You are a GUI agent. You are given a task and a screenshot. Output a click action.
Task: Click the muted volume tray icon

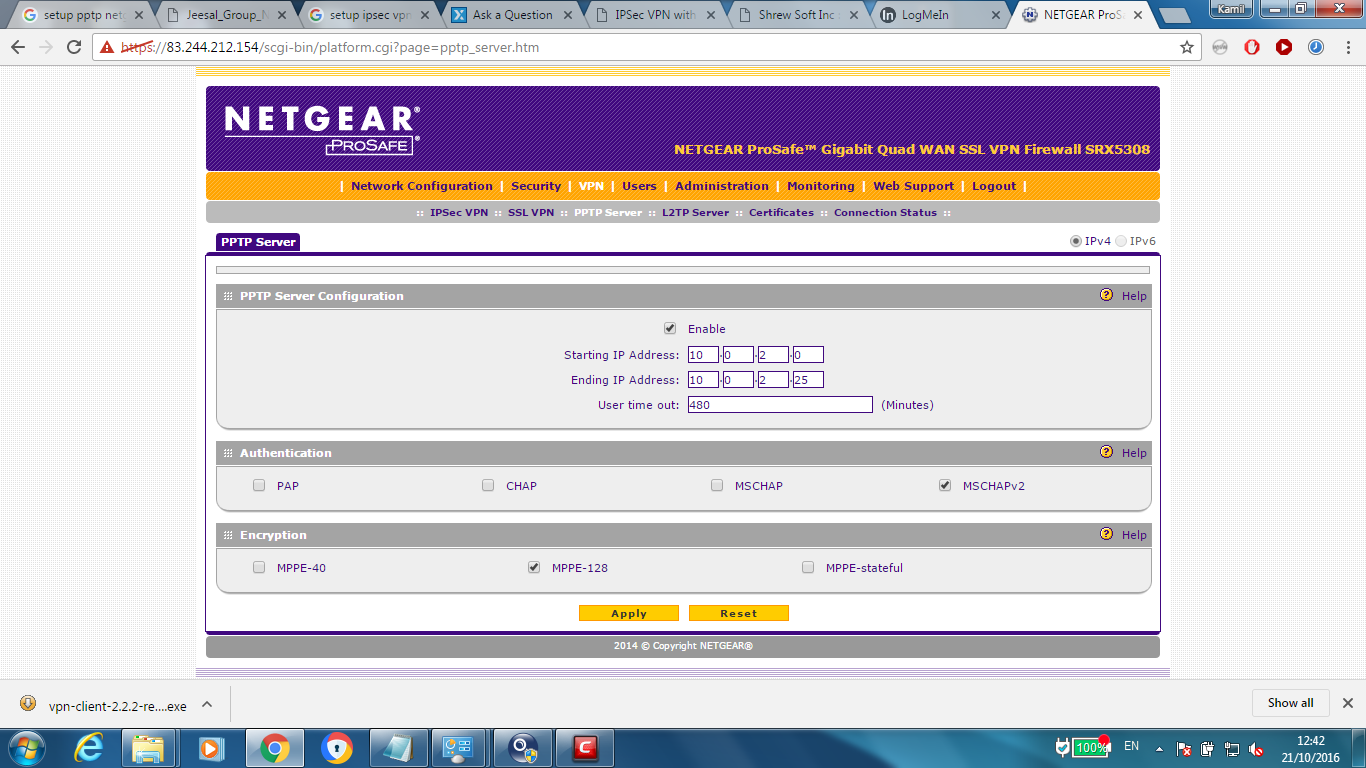click(x=1256, y=748)
